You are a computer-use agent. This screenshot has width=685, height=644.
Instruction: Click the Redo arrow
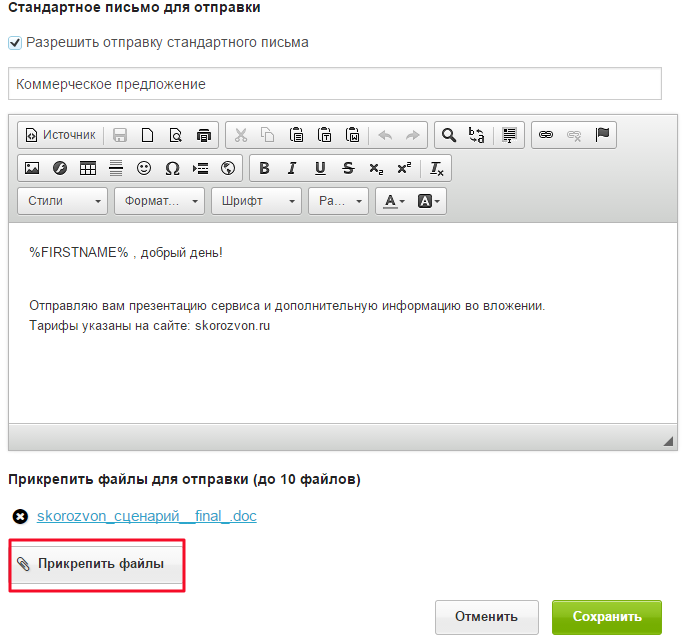point(412,135)
